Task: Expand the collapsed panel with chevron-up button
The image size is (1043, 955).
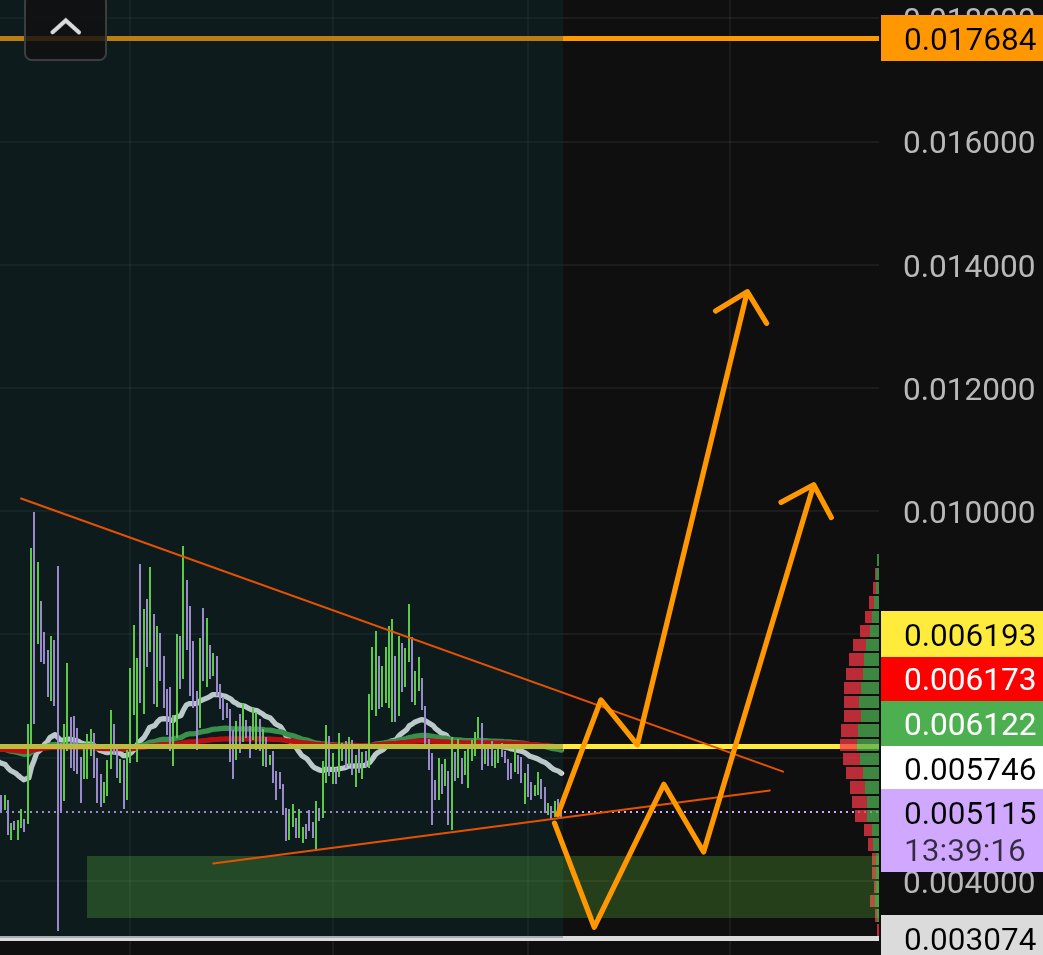Action: [65, 28]
